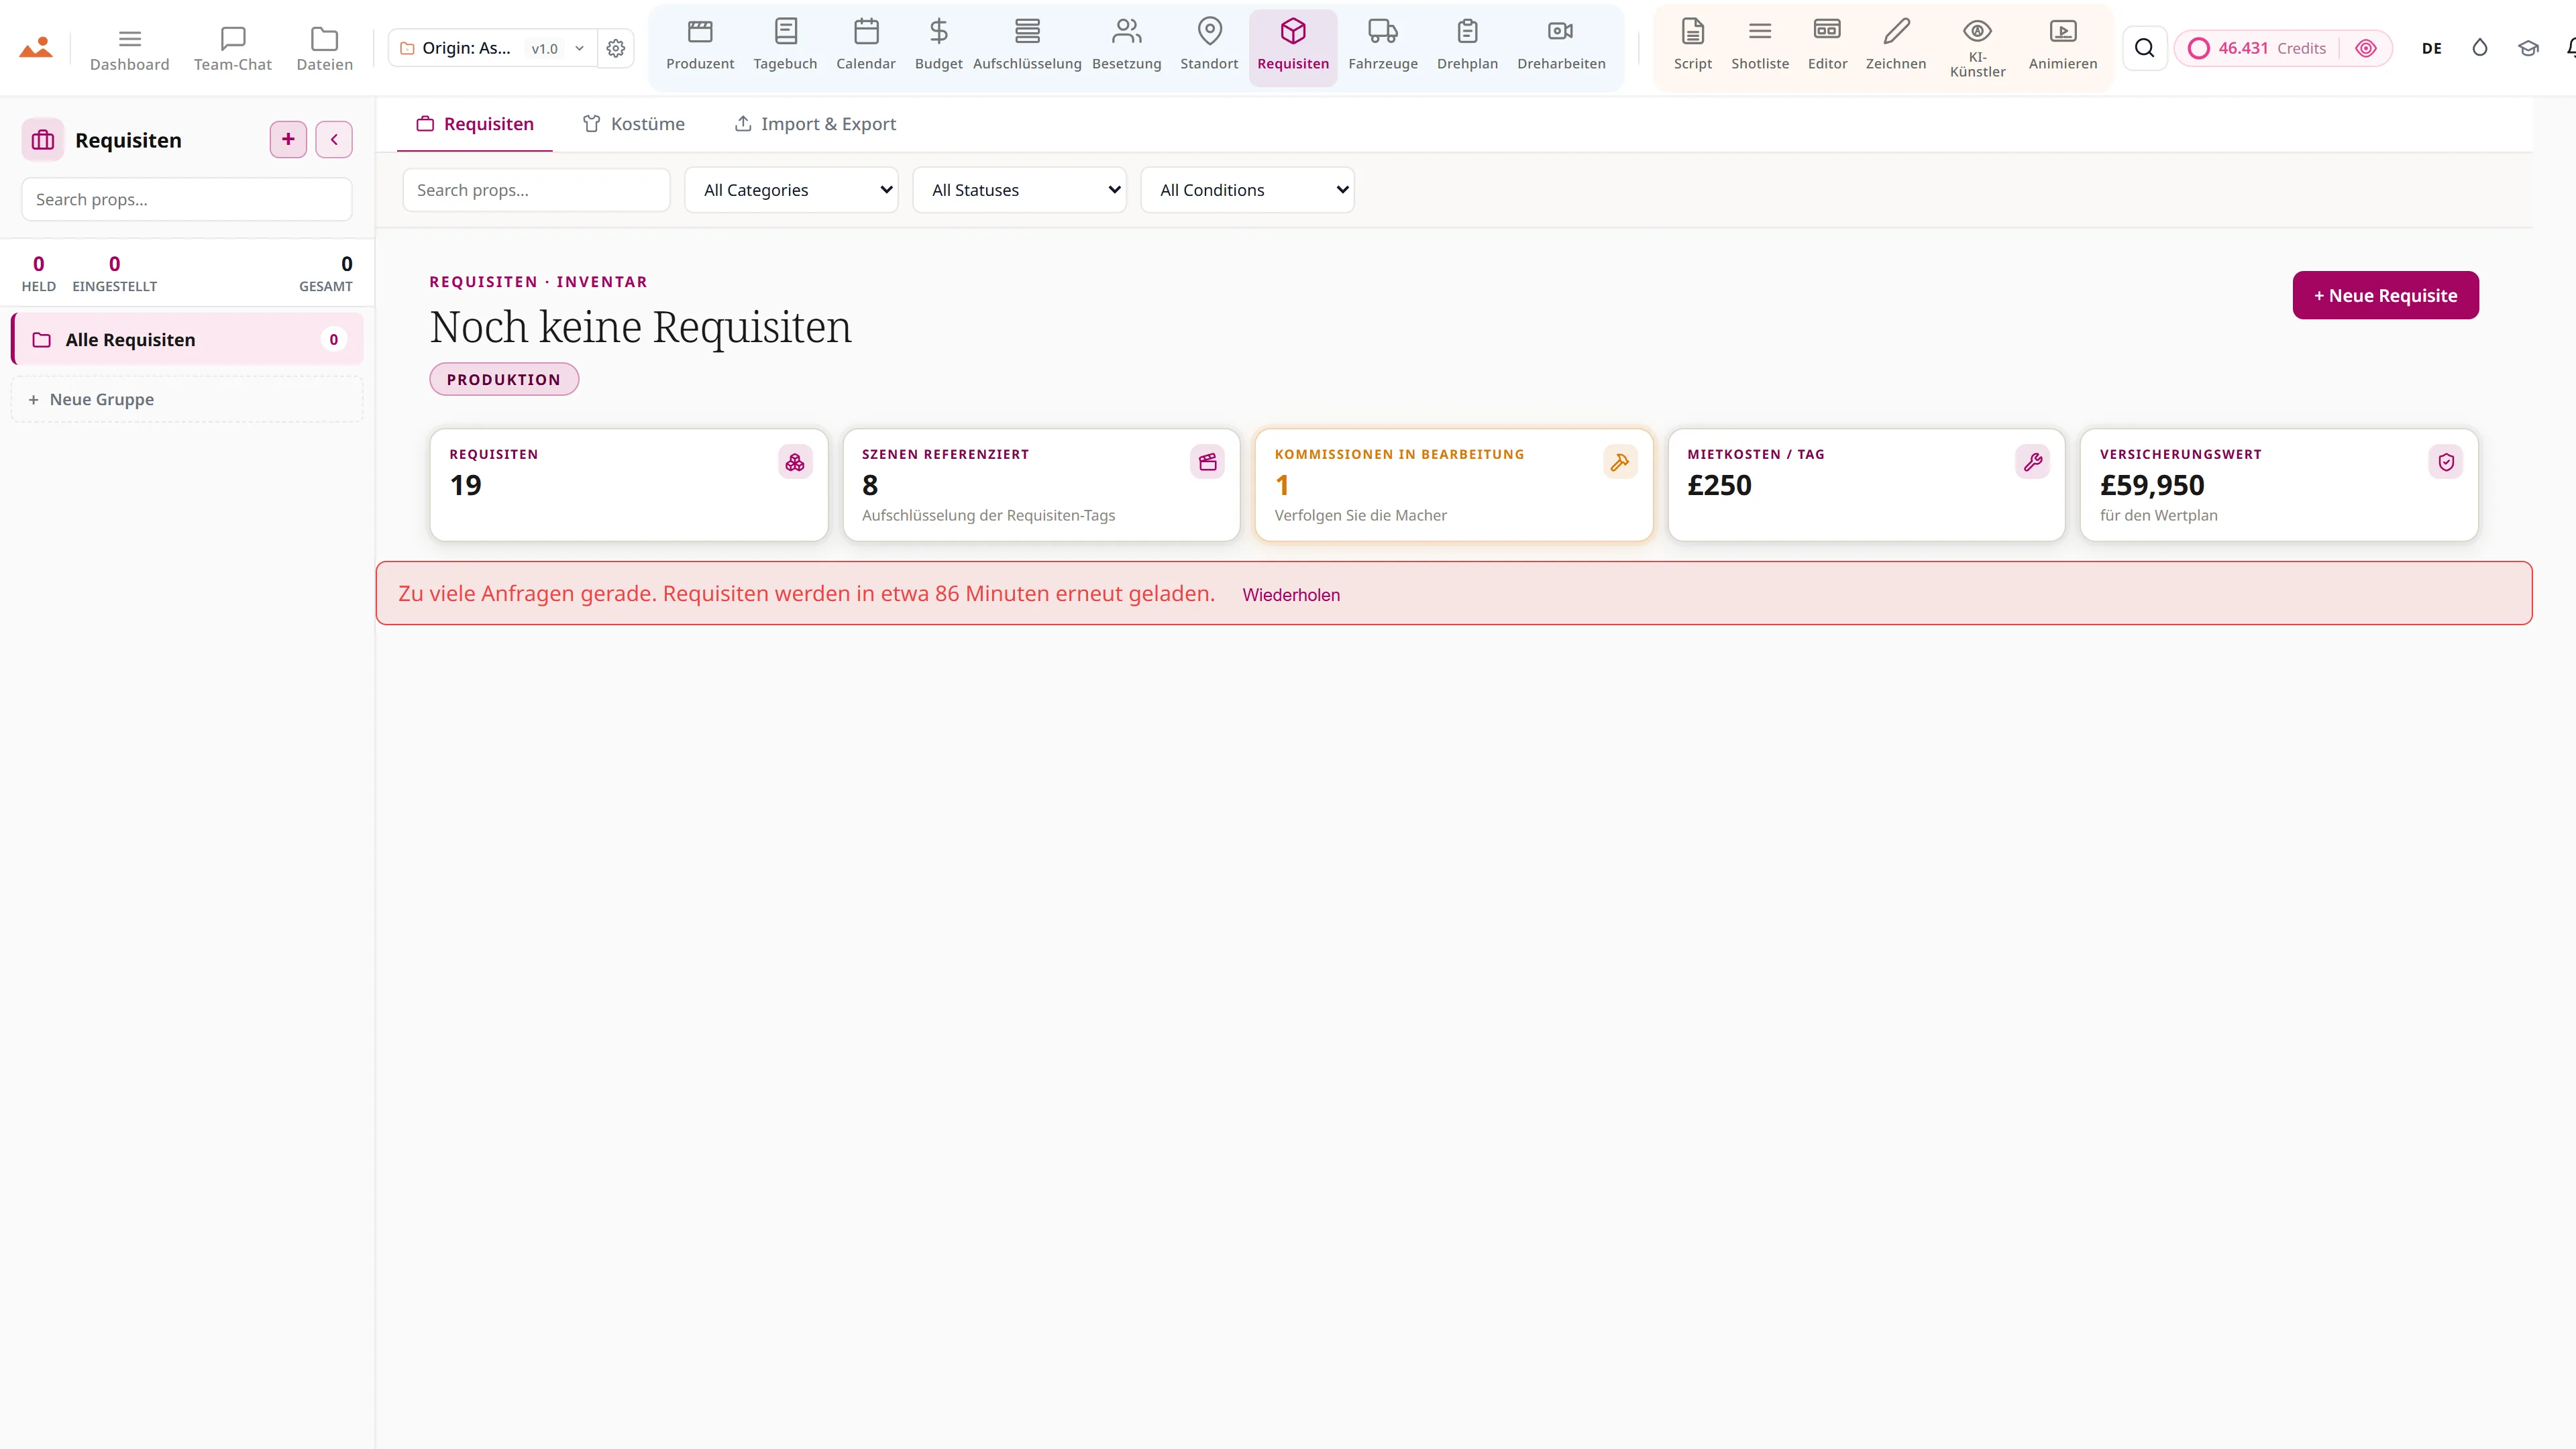Open Team-Chat

coord(233,48)
